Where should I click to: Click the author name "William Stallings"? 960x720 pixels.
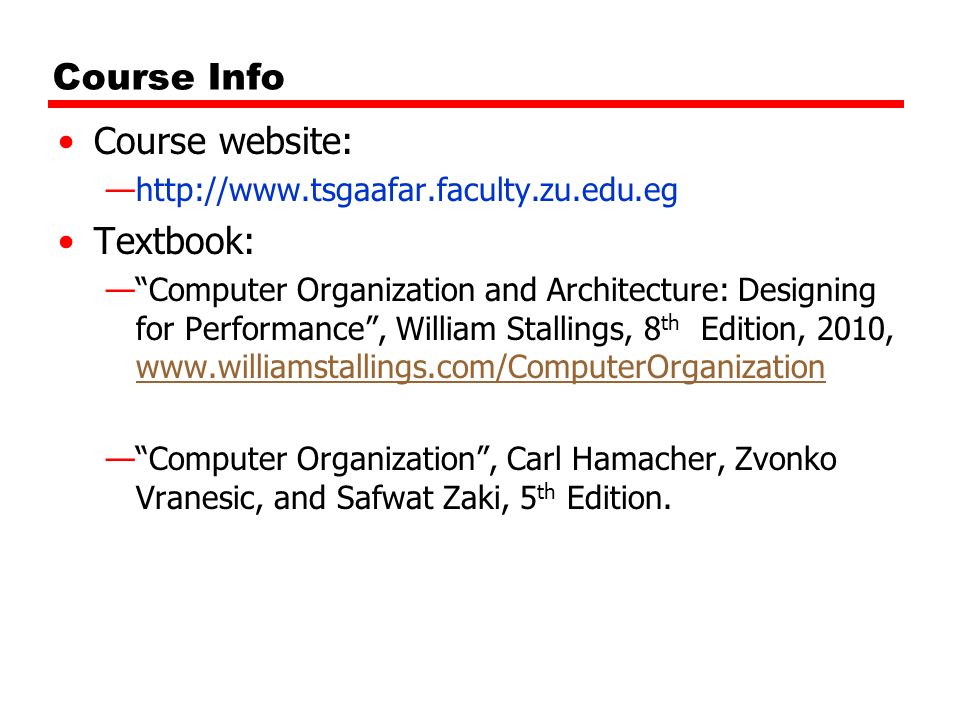coord(514,329)
